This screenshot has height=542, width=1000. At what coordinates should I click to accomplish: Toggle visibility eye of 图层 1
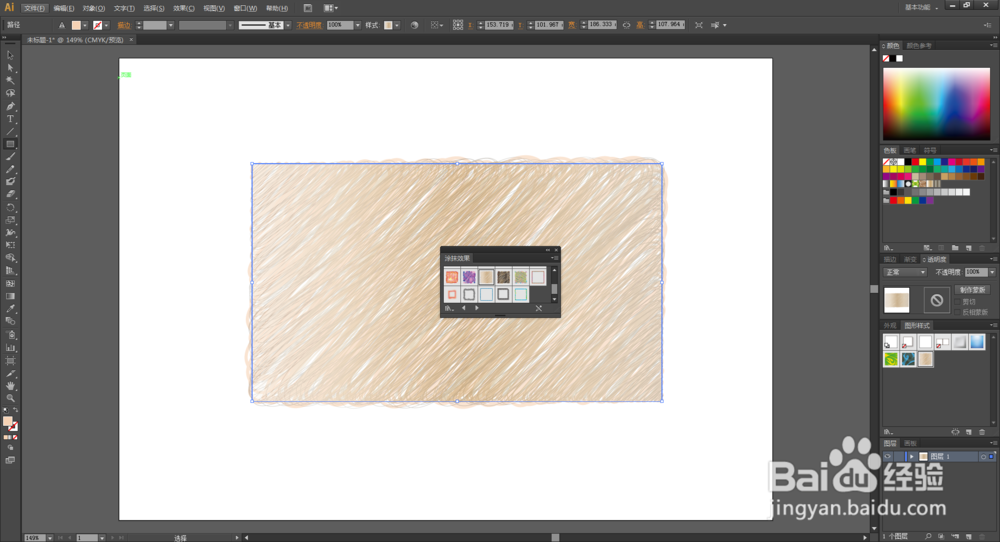(x=888, y=457)
